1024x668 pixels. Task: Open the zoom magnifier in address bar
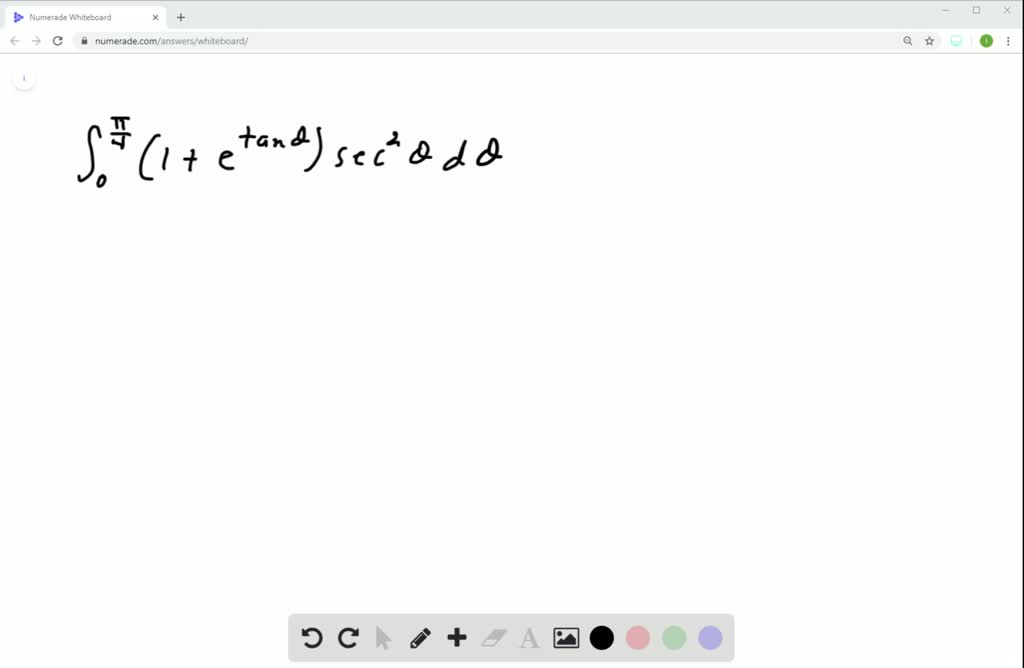908,41
